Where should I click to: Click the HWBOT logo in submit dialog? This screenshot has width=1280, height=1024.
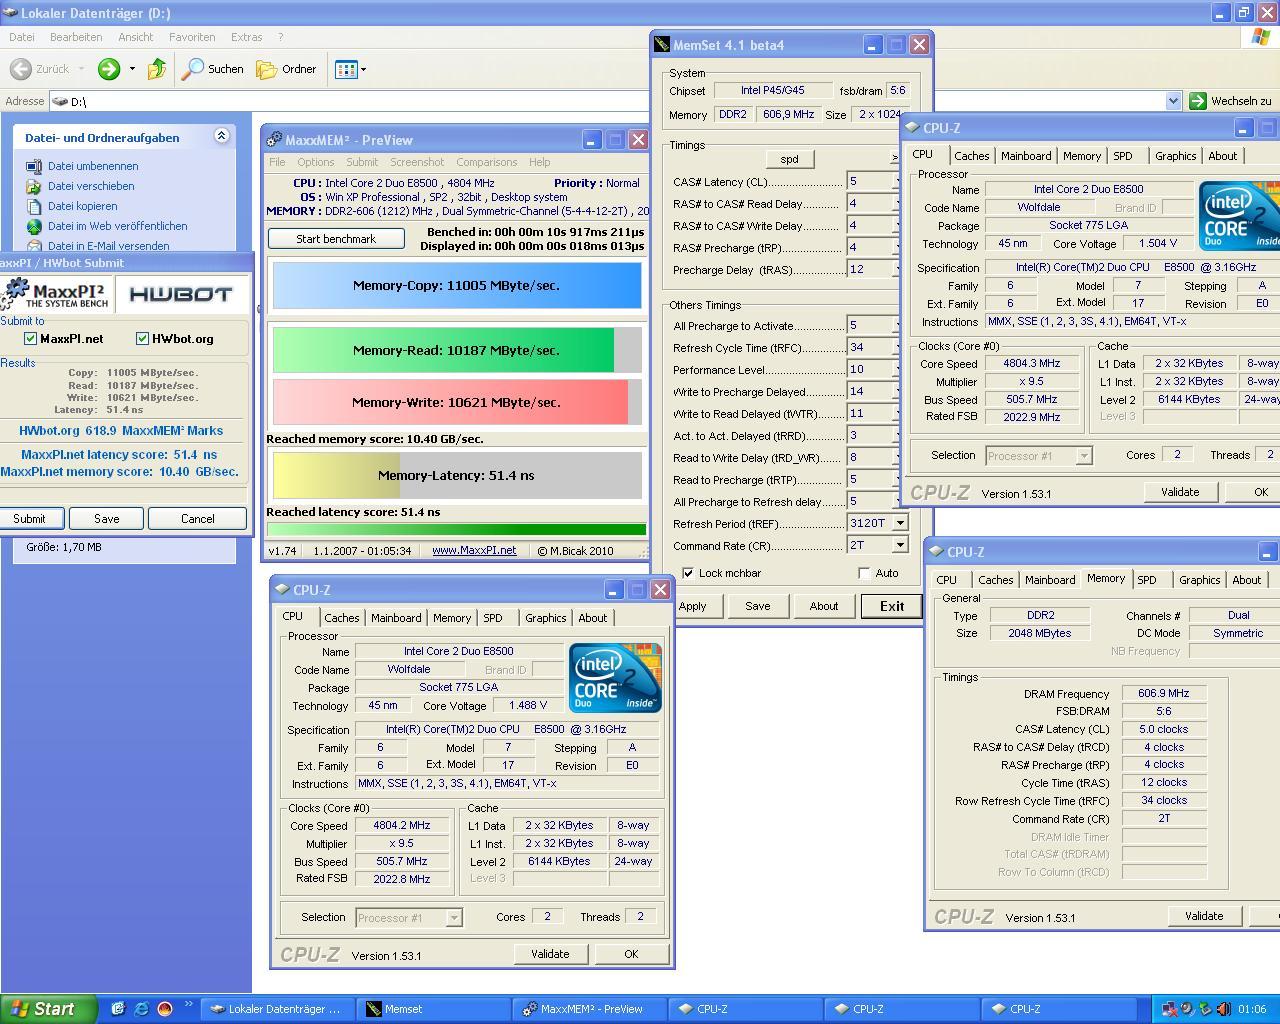click(181, 294)
